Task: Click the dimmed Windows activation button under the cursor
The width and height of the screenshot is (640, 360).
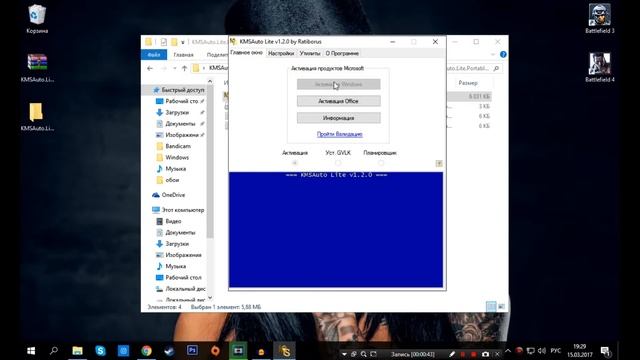Action: [338, 84]
